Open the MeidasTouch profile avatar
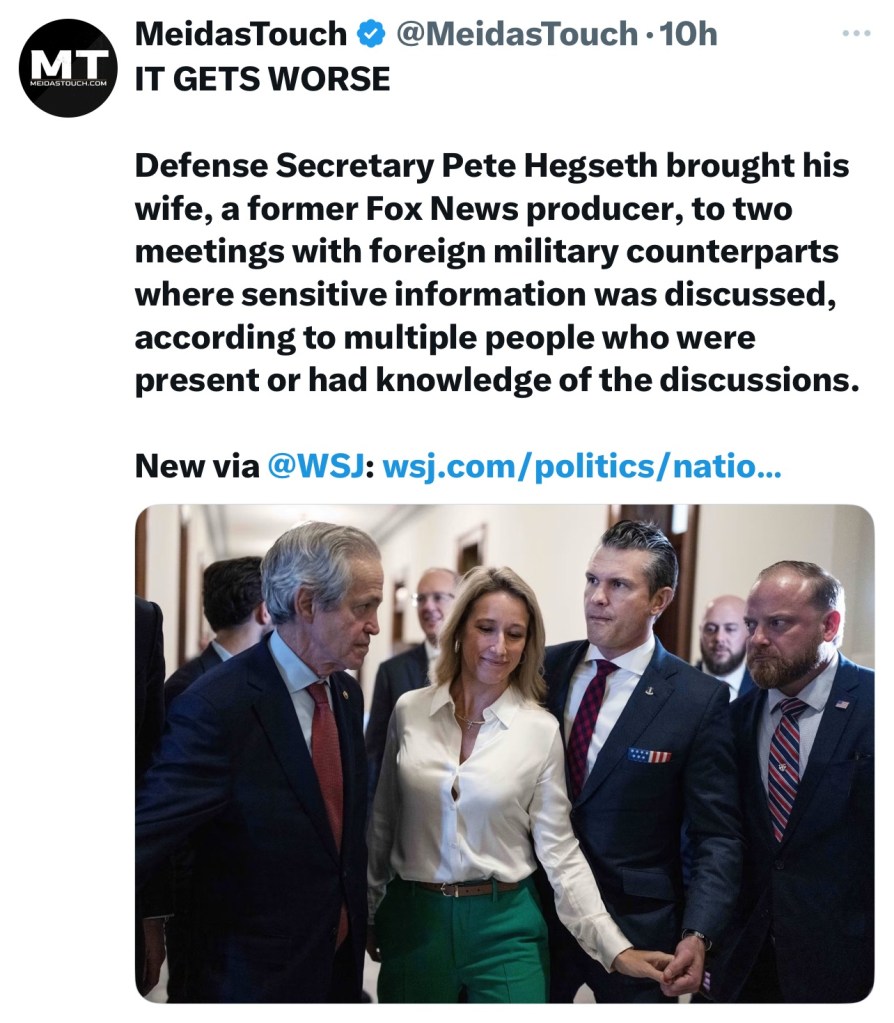894x1023 pixels. coord(69,68)
